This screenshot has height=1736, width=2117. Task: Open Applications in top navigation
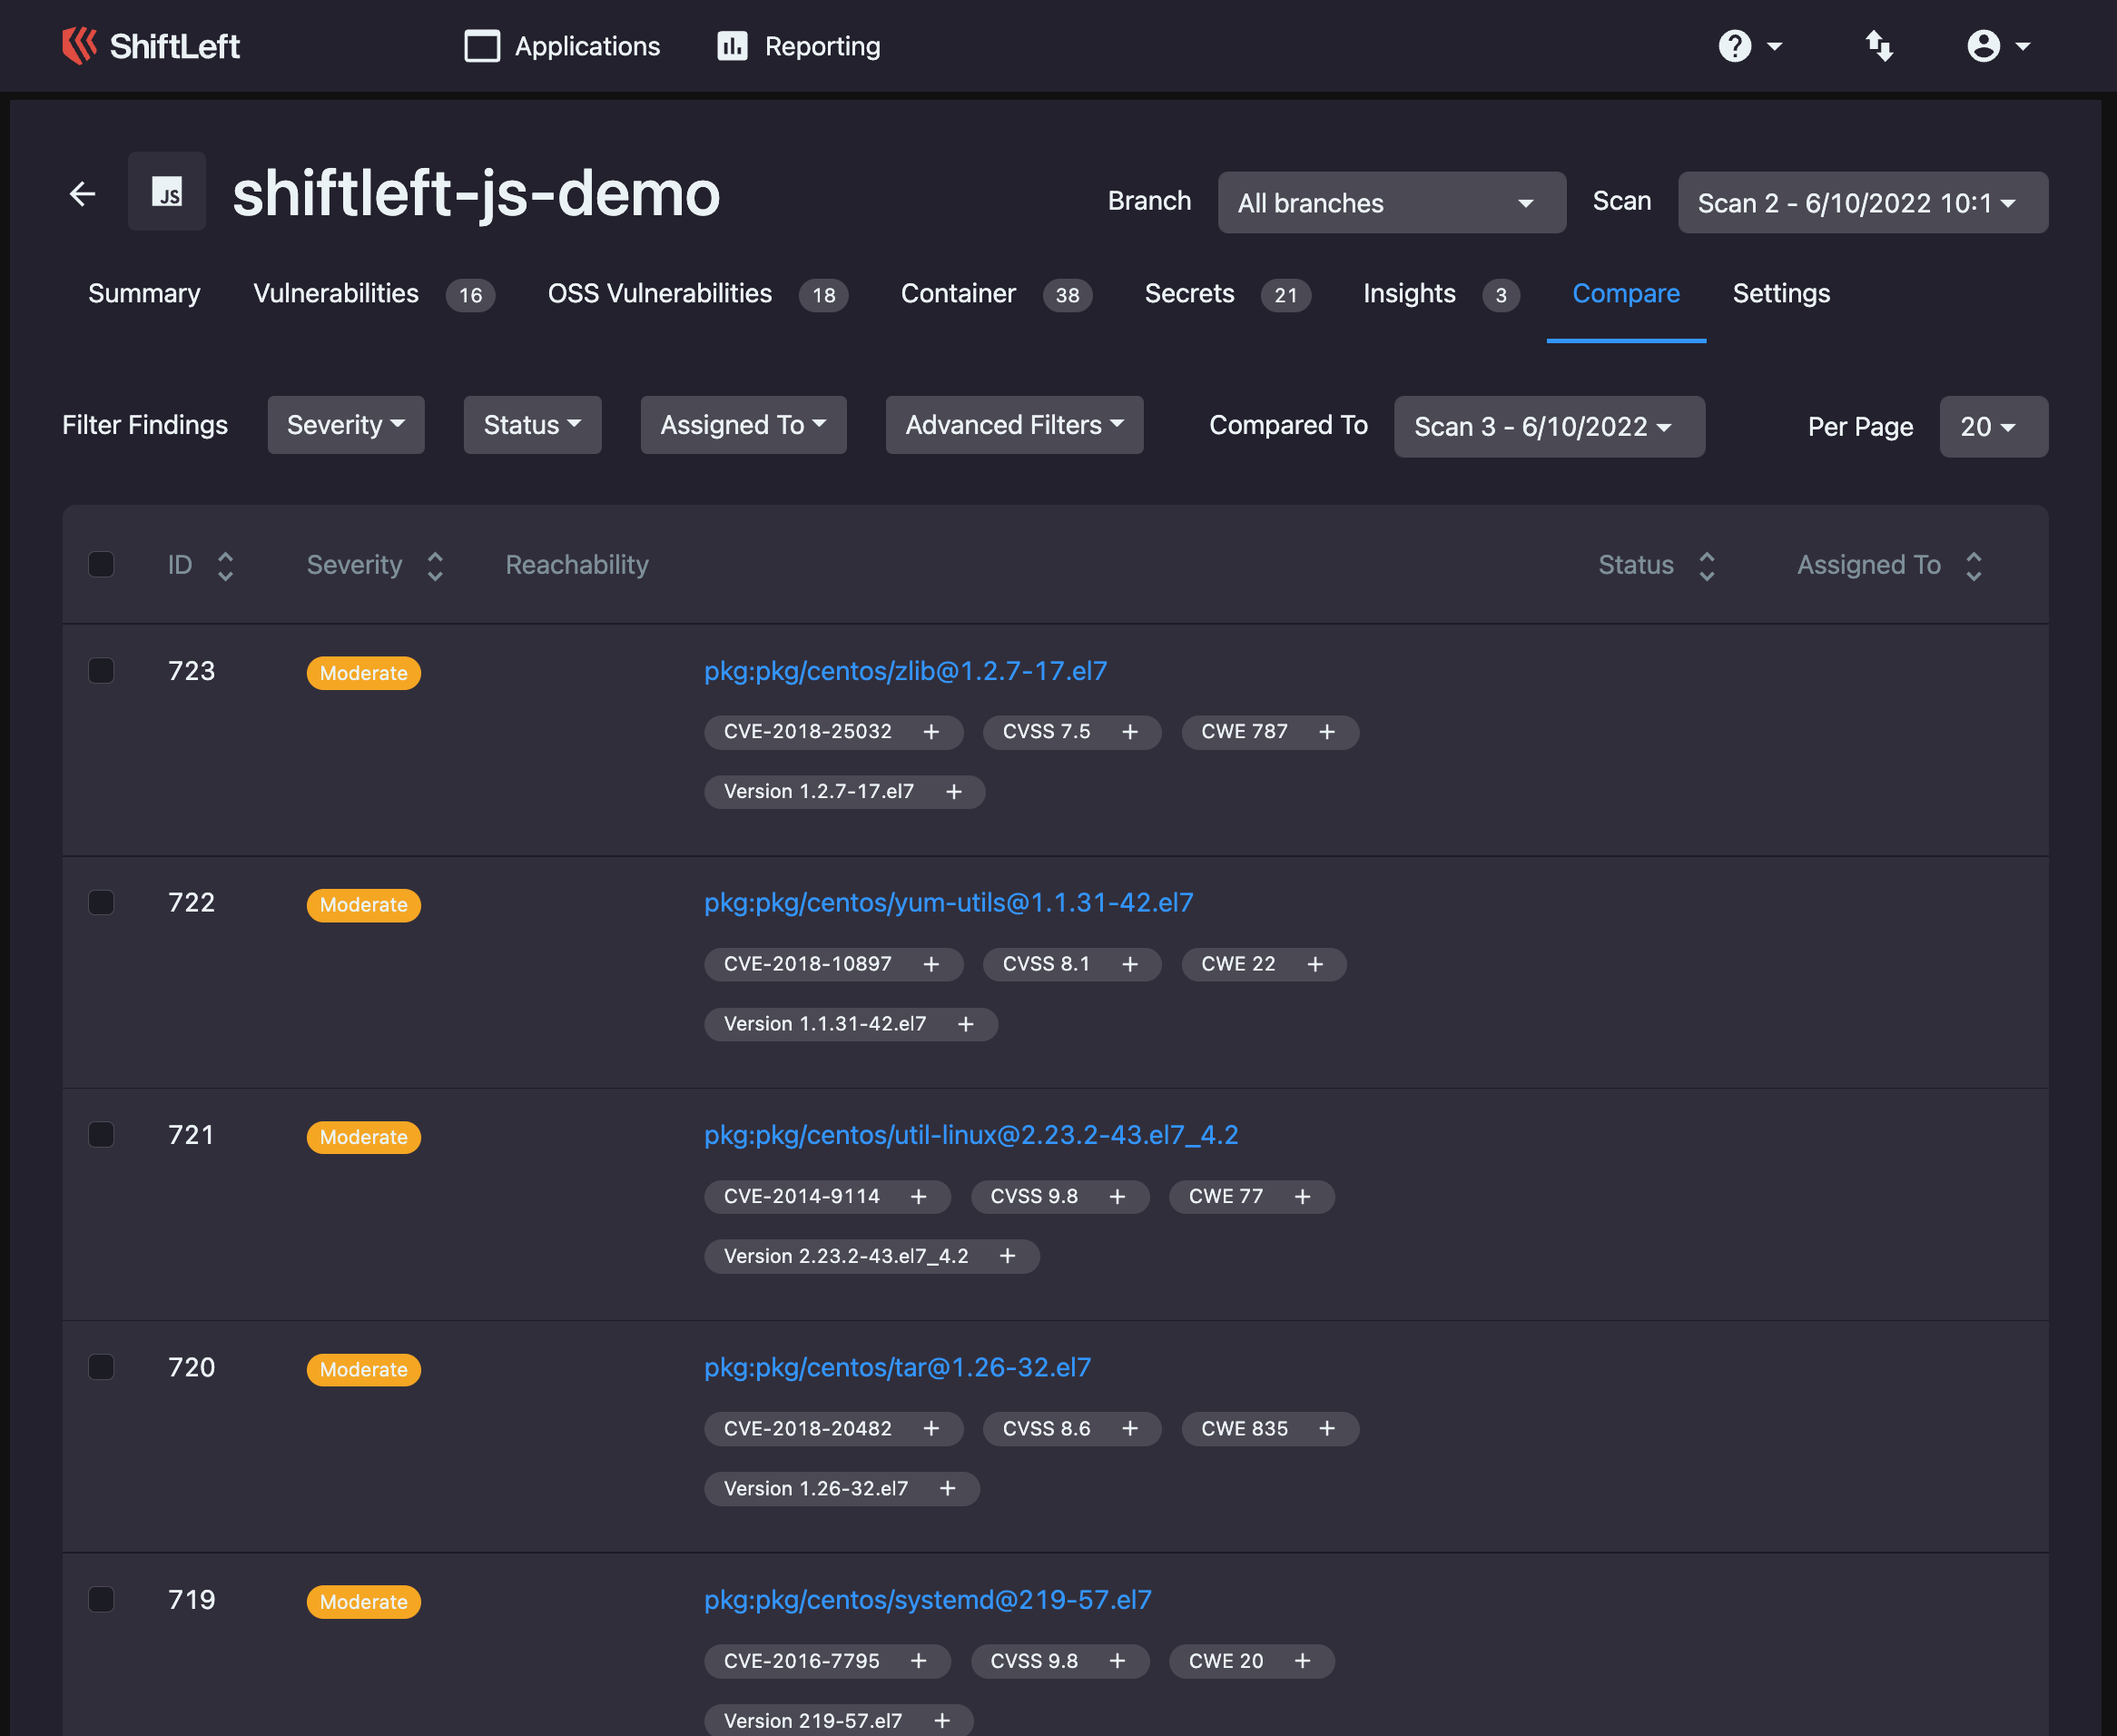(x=562, y=46)
